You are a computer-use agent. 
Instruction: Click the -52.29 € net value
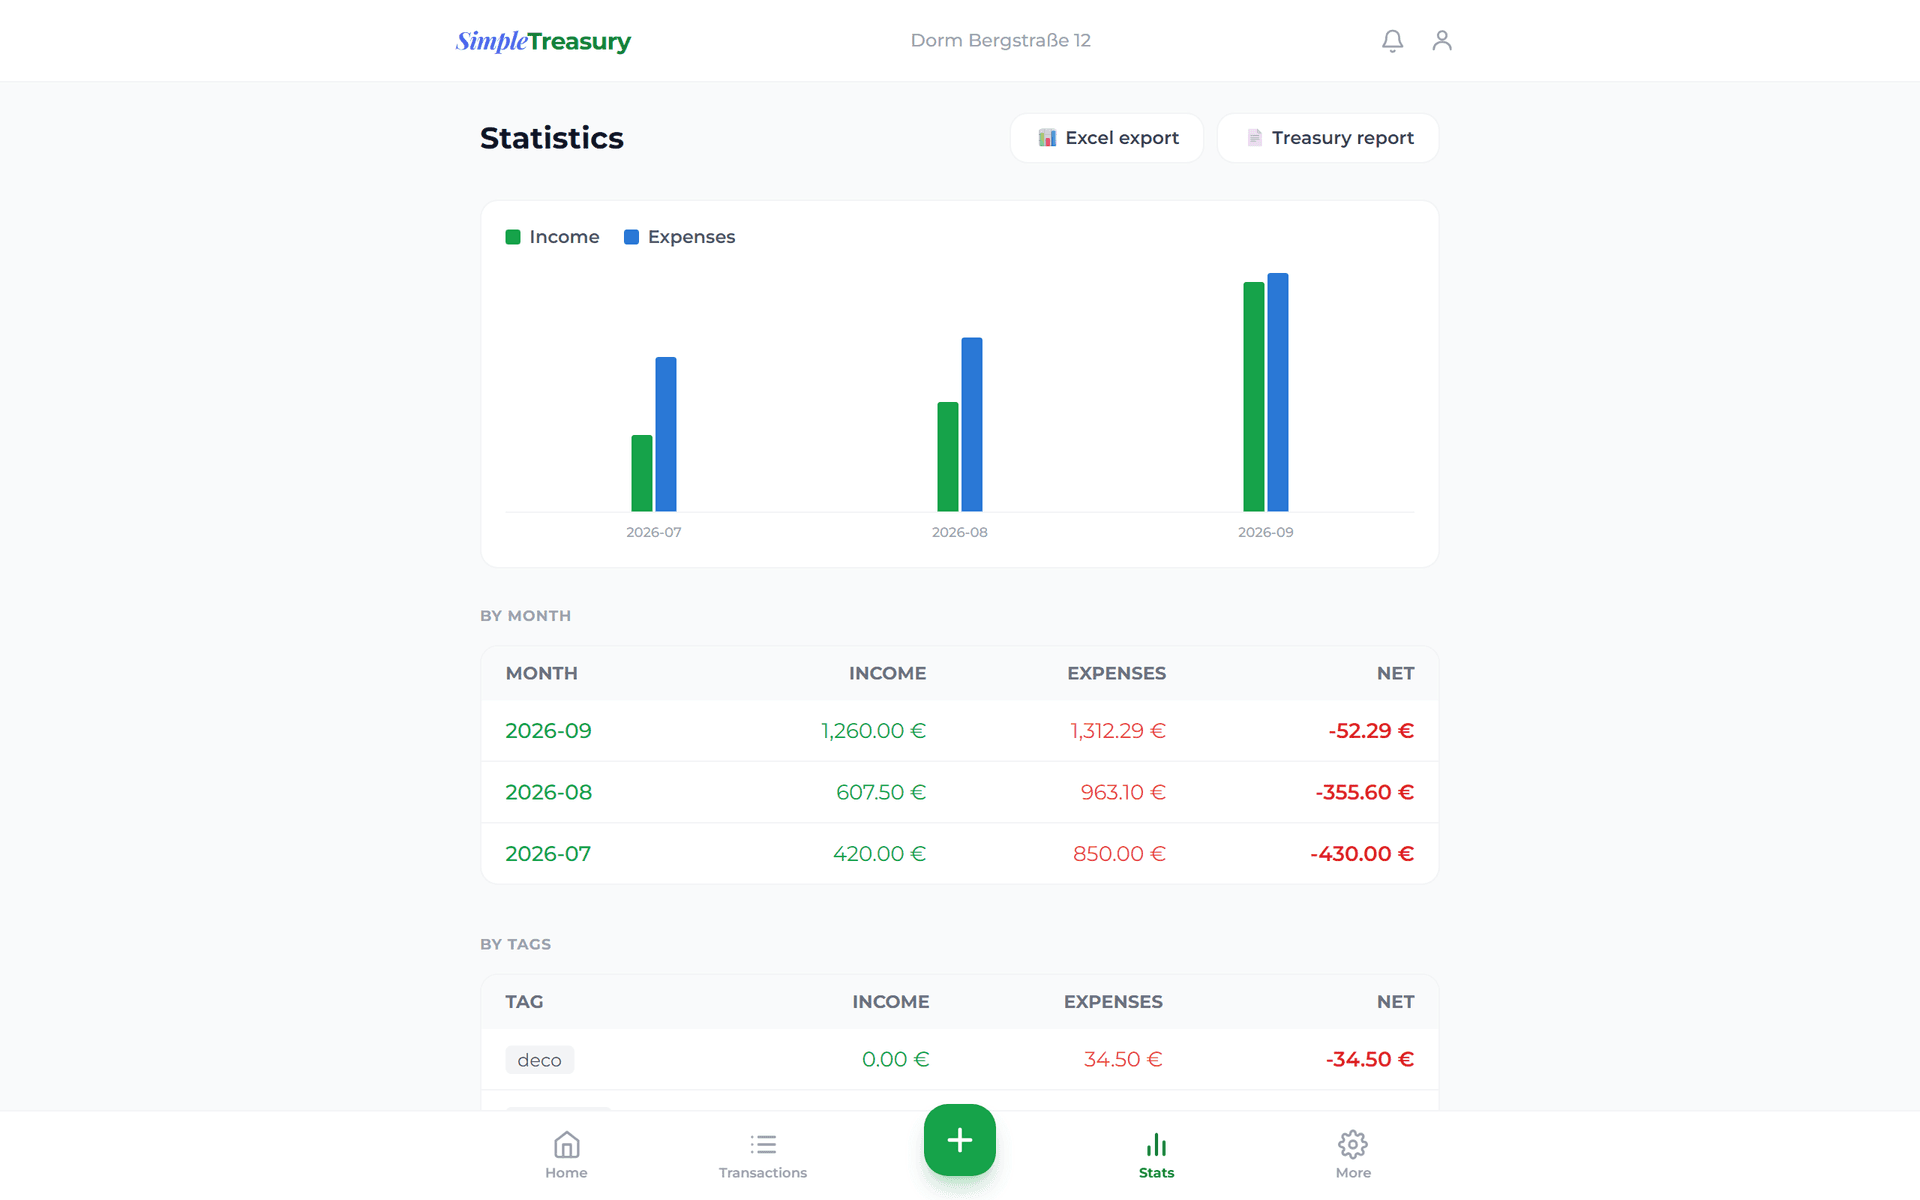pos(1371,731)
